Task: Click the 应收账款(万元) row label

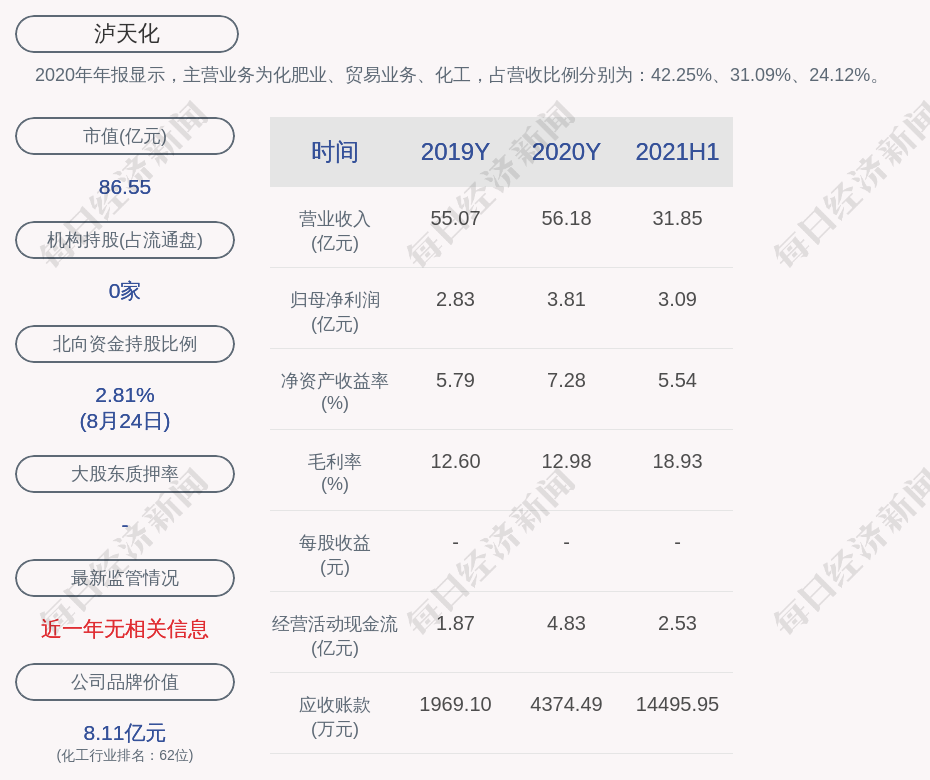Action: pos(335,717)
